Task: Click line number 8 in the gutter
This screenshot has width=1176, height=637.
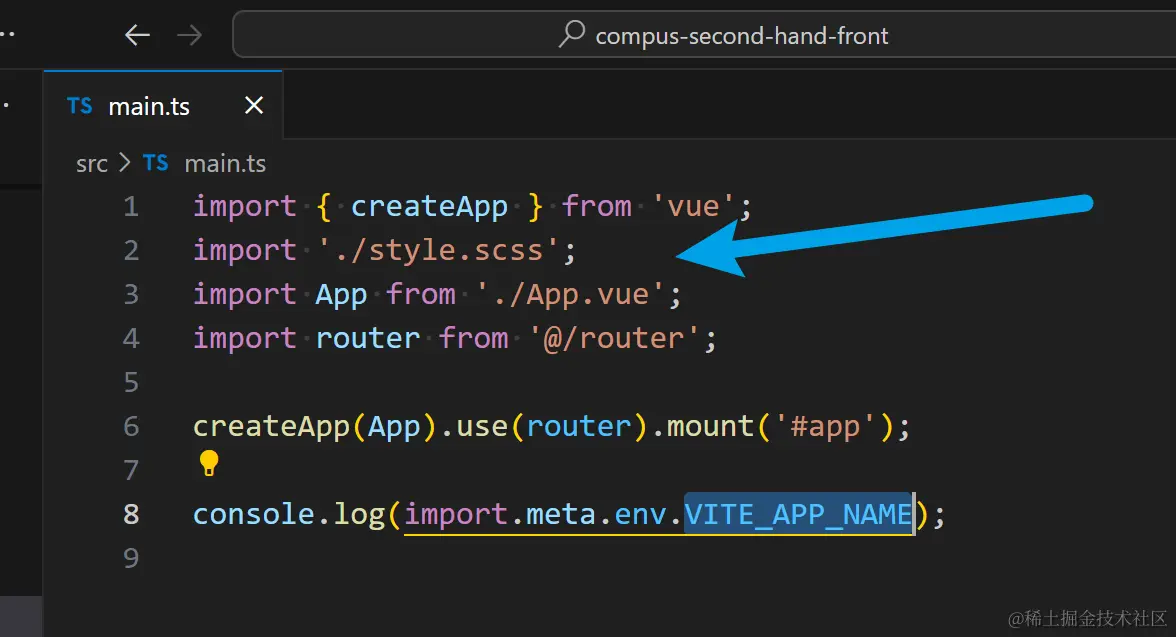Action: [x=131, y=515]
